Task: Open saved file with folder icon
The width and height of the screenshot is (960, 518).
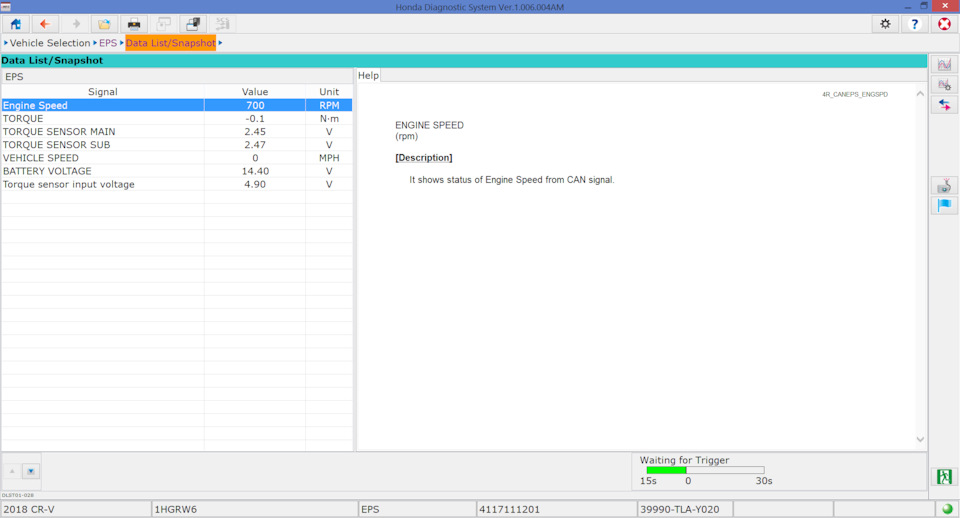Action: 104,24
